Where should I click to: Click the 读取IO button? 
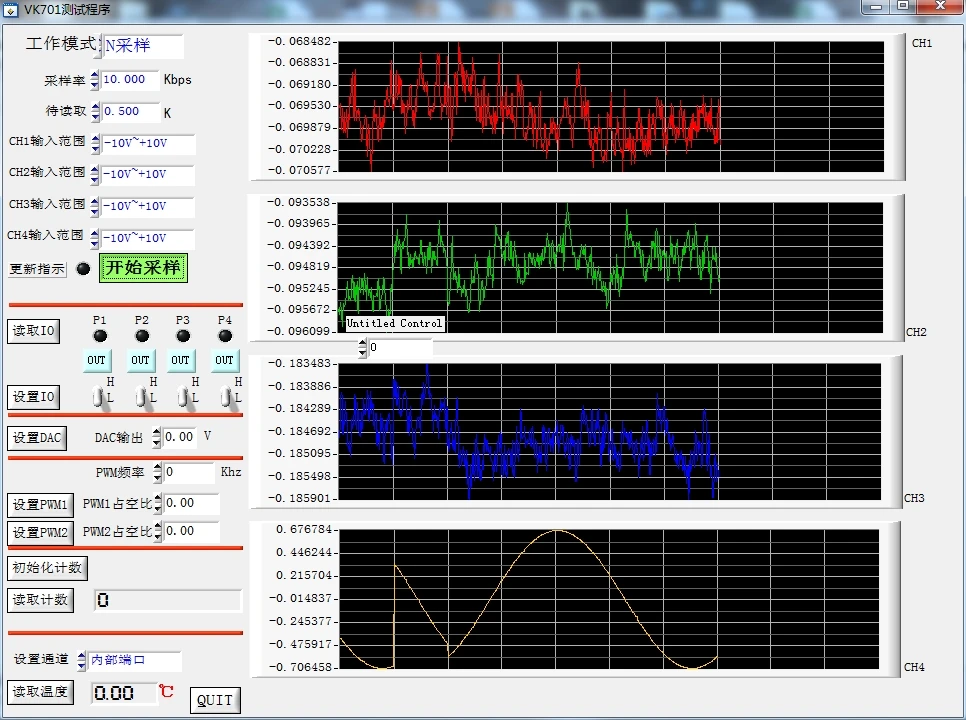click(x=34, y=331)
